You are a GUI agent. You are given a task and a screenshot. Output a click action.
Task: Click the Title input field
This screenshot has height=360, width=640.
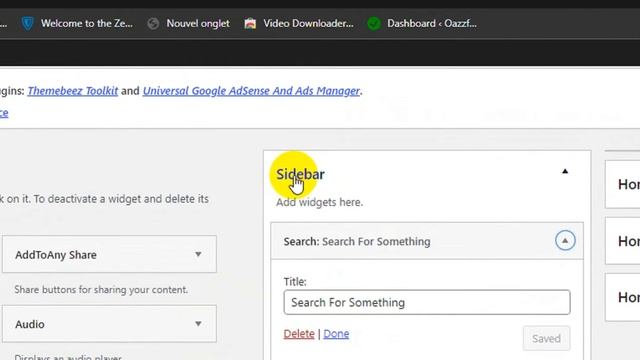click(427, 302)
